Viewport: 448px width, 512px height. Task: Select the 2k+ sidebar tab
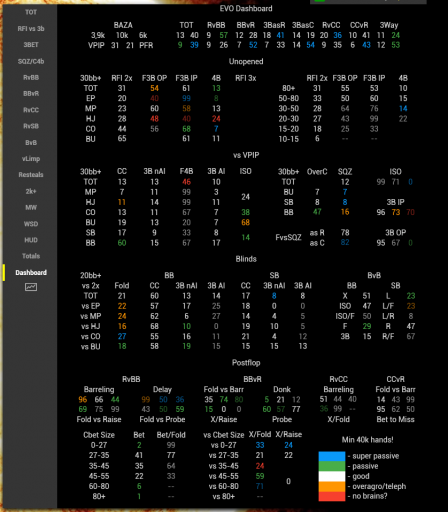pos(31,191)
